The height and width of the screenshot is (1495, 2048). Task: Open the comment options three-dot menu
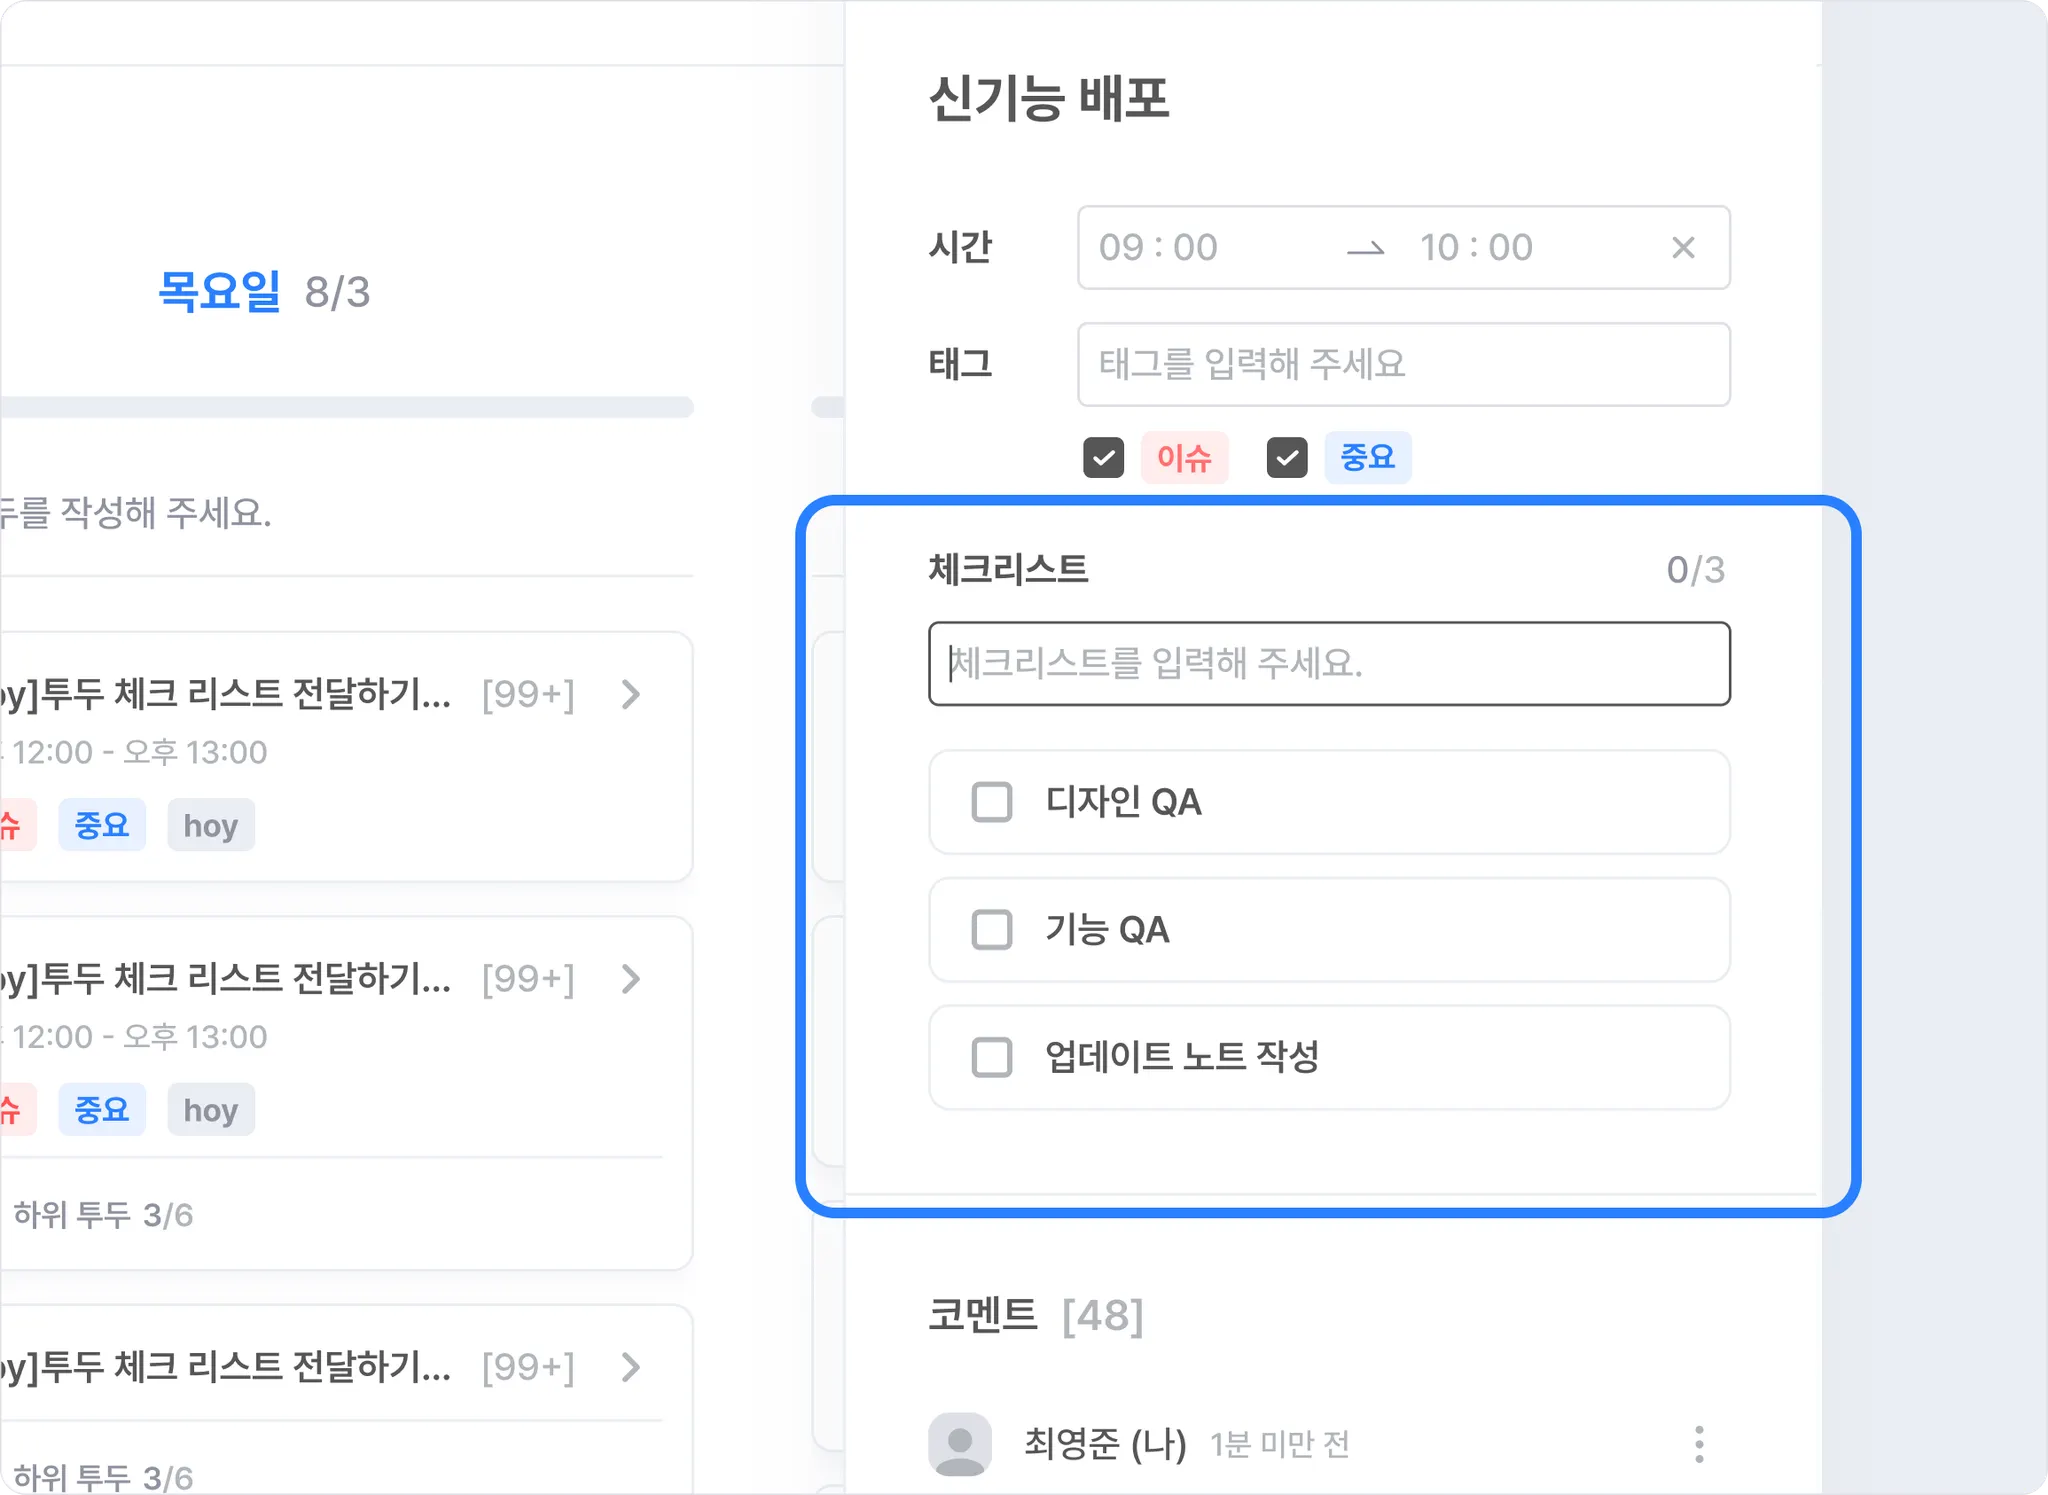click(1698, 1444)
